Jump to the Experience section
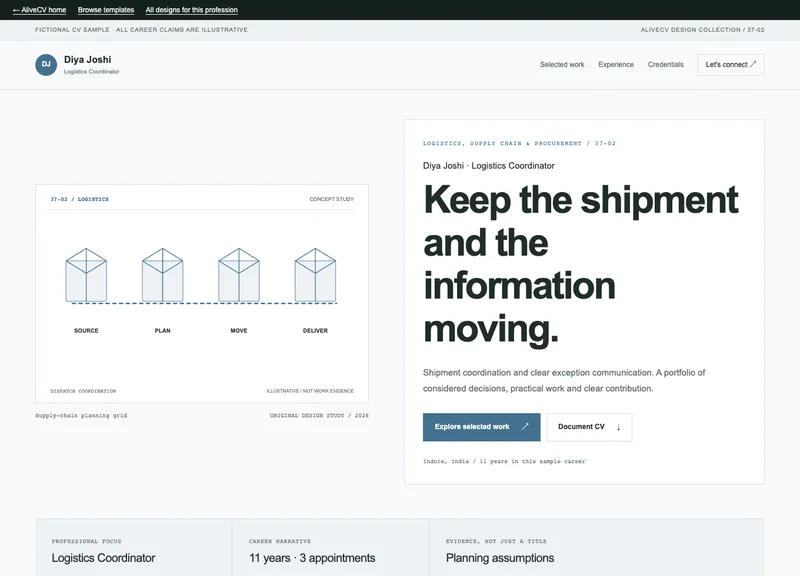Image resolution: width=800 pixels, height=576 pixels. 616,64
